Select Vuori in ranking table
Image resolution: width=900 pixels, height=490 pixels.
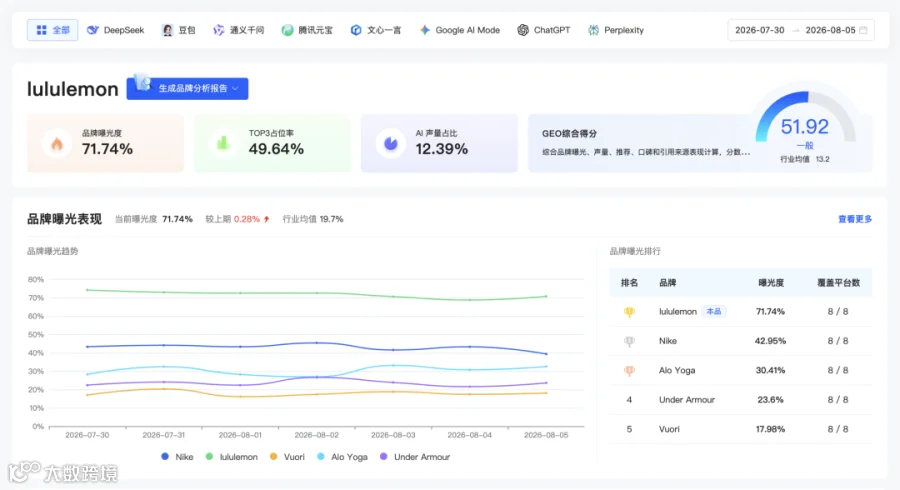tap(669, 429)
